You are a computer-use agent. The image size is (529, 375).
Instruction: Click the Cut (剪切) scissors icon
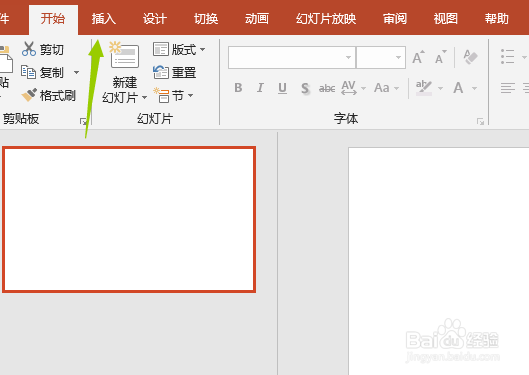pyautogui.click(x=29, y=49)
